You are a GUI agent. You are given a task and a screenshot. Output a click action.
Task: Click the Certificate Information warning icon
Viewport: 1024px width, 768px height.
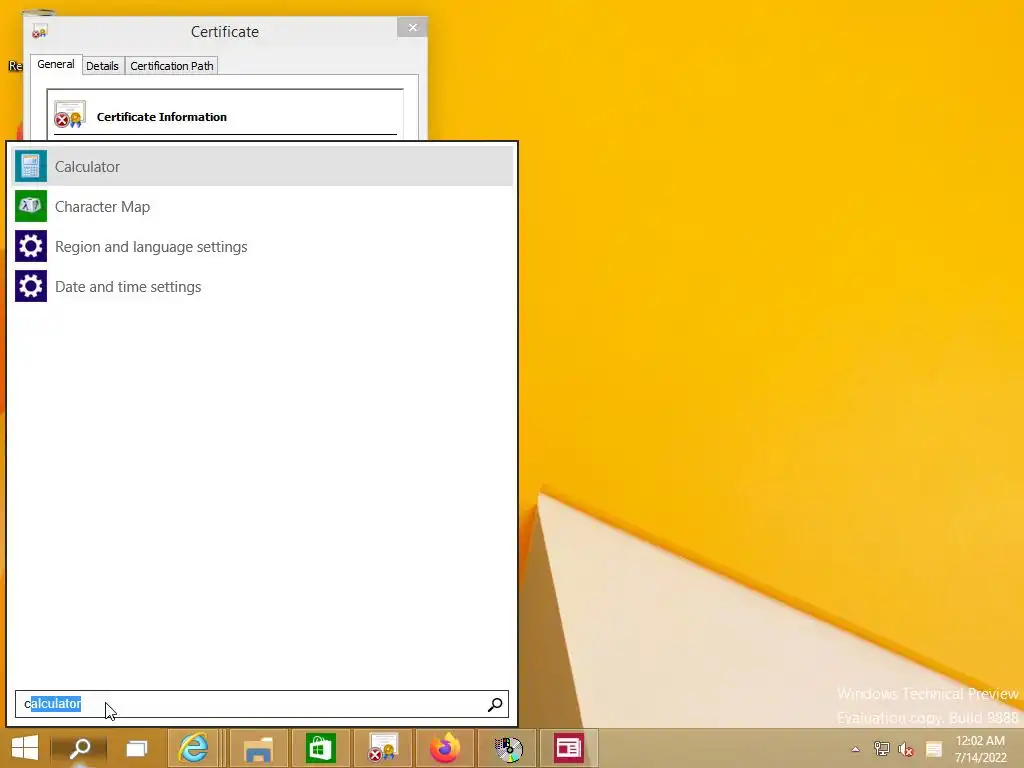coord(70,114)
